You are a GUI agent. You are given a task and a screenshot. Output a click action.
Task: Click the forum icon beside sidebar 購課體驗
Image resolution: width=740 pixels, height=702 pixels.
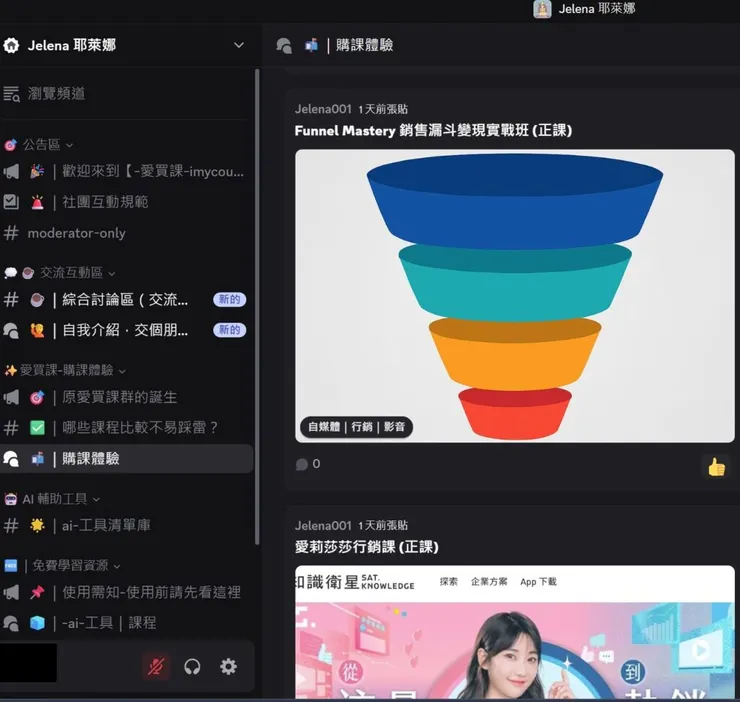11,459
